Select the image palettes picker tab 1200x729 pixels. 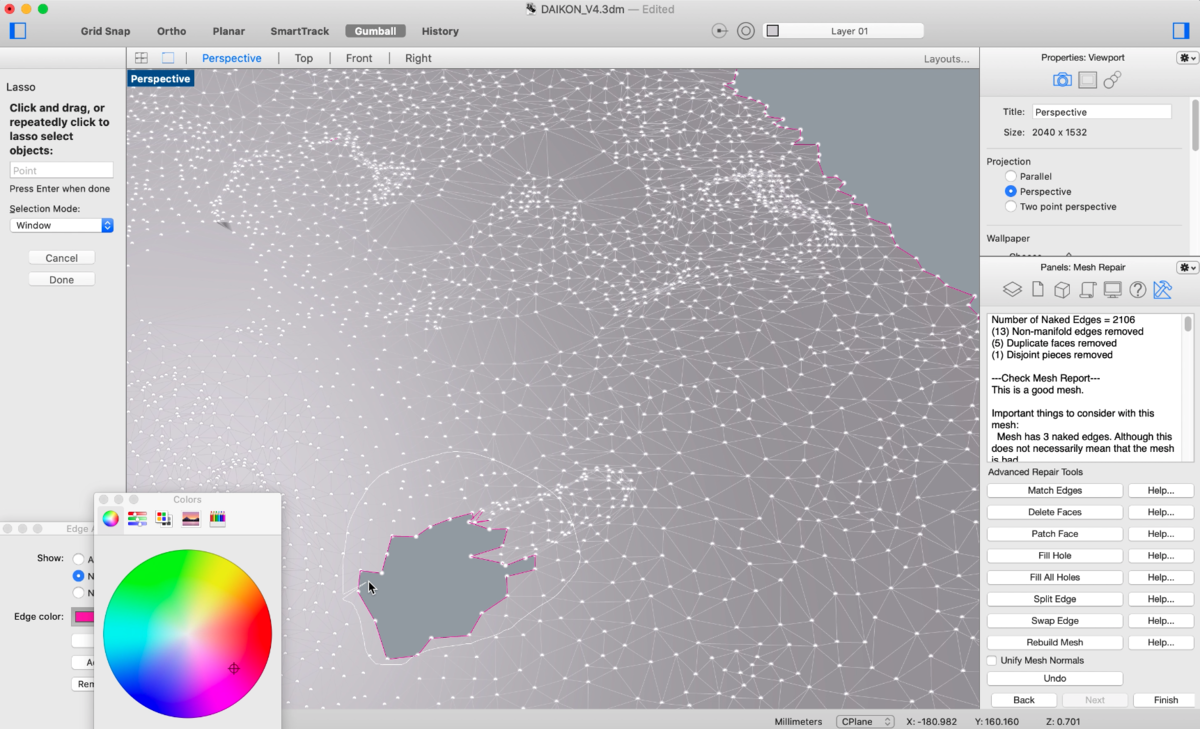[x=190, y=518]
